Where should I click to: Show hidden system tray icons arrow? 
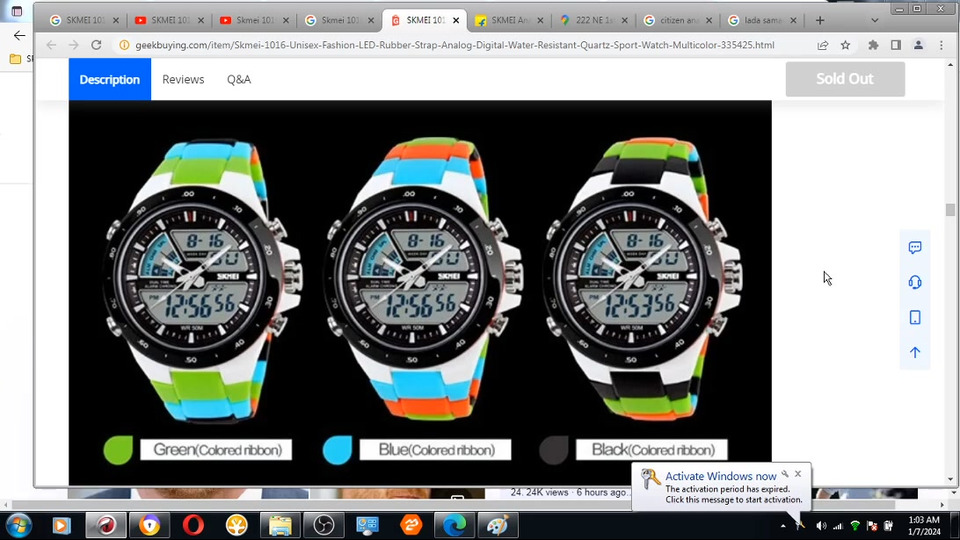point(783,526)
